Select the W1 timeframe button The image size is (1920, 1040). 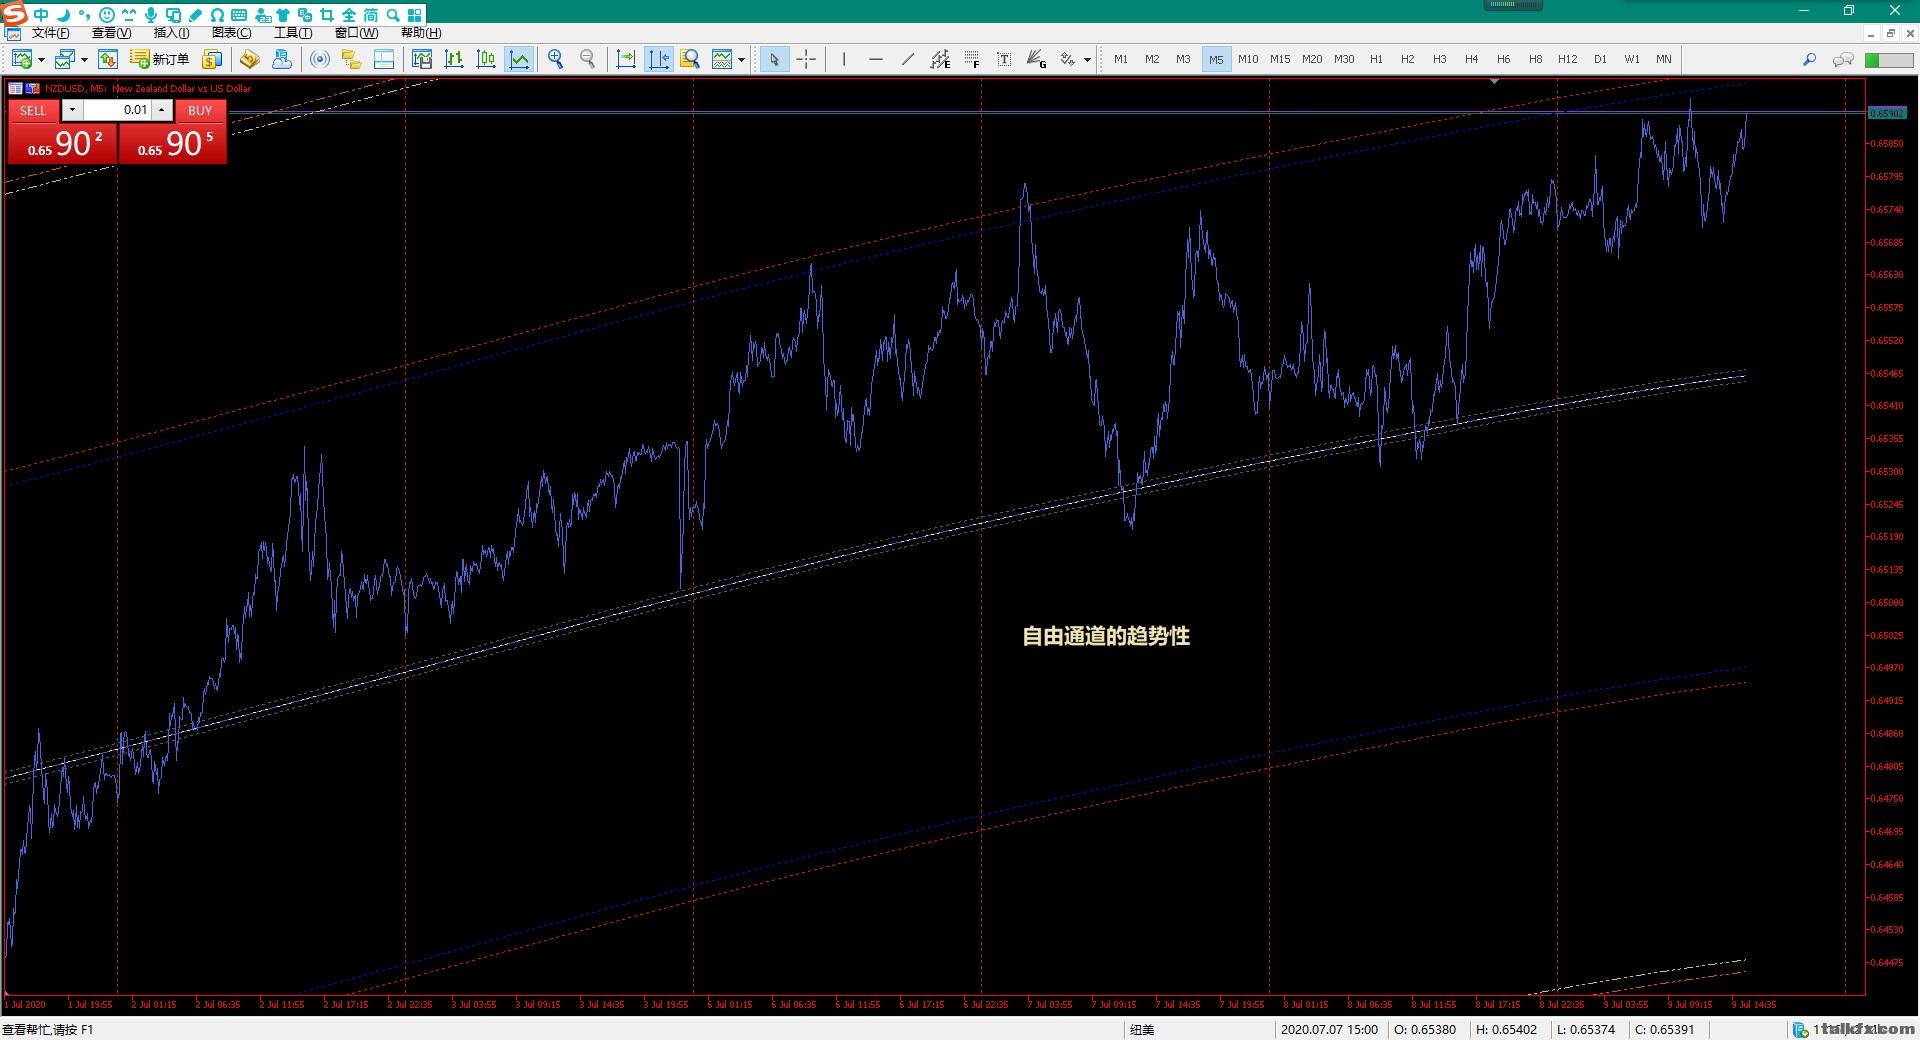[1632, 60]
